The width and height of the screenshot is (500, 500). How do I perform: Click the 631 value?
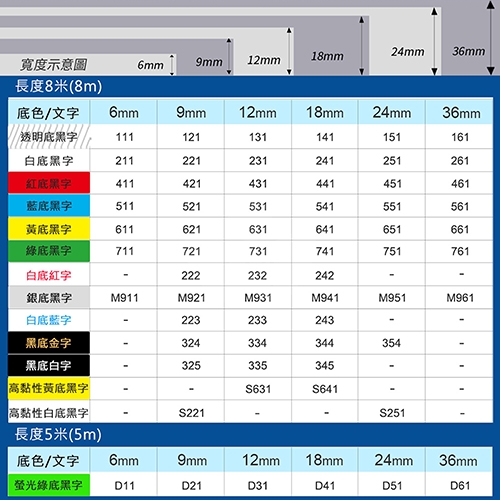coord(258,230)
